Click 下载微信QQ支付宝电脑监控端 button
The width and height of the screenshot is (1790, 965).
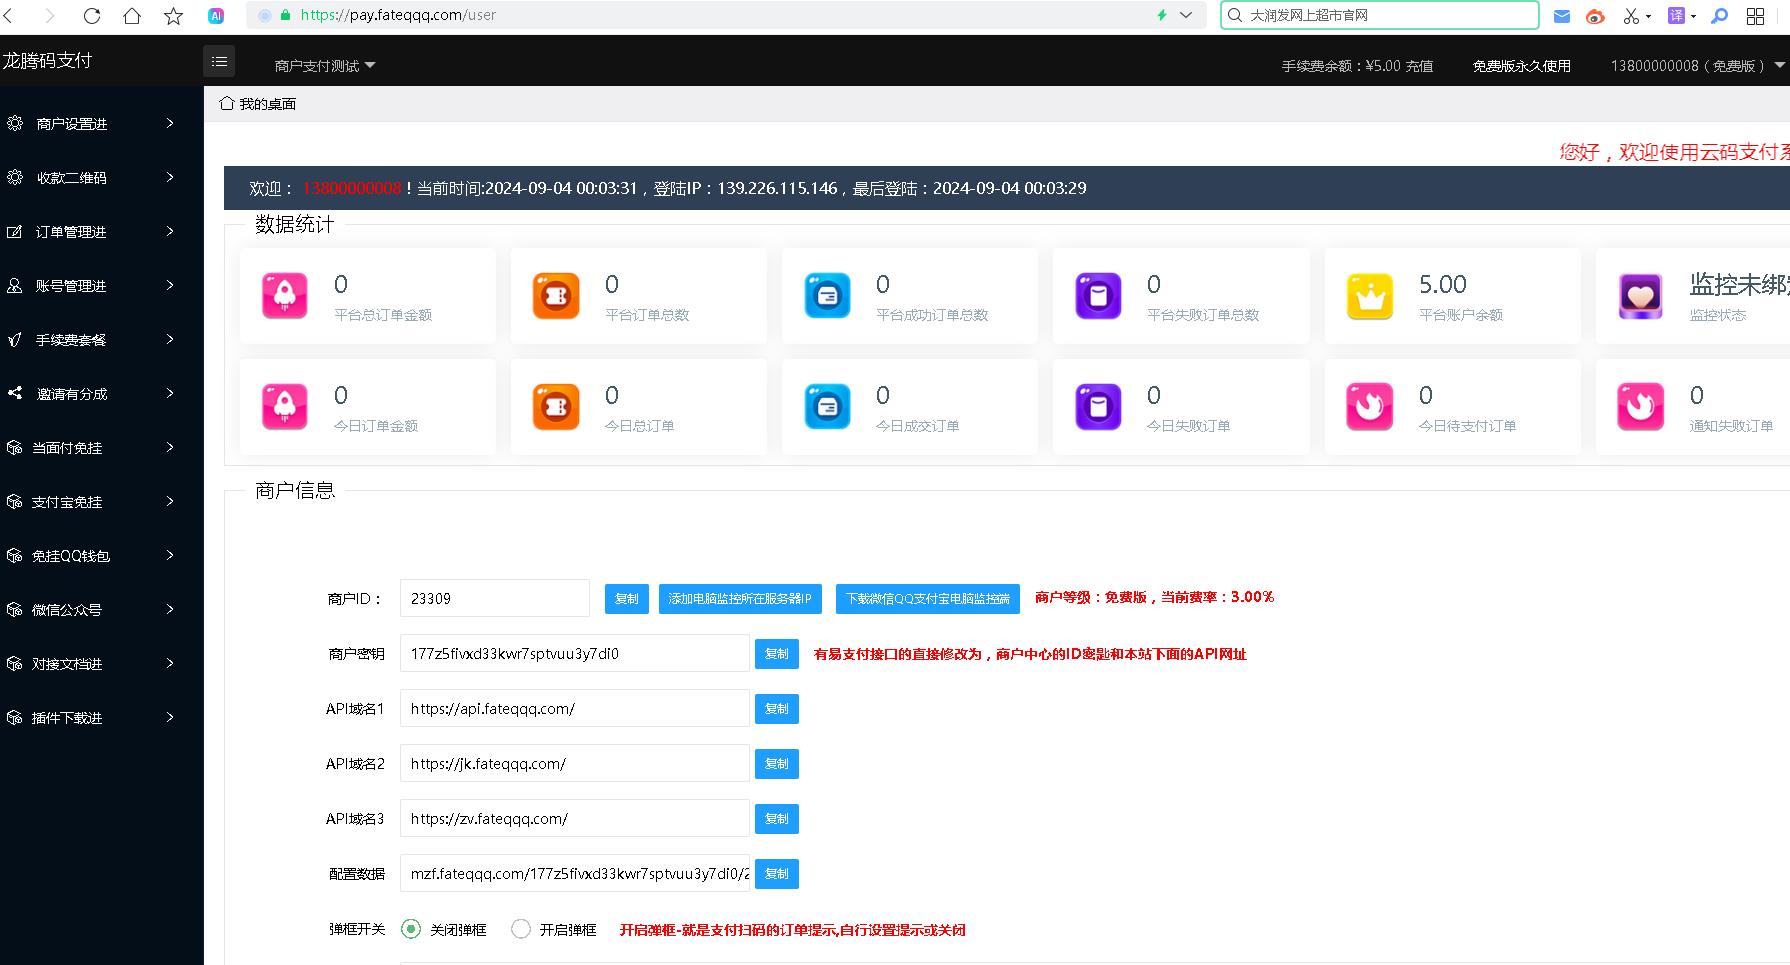click(x=928, y=599)
